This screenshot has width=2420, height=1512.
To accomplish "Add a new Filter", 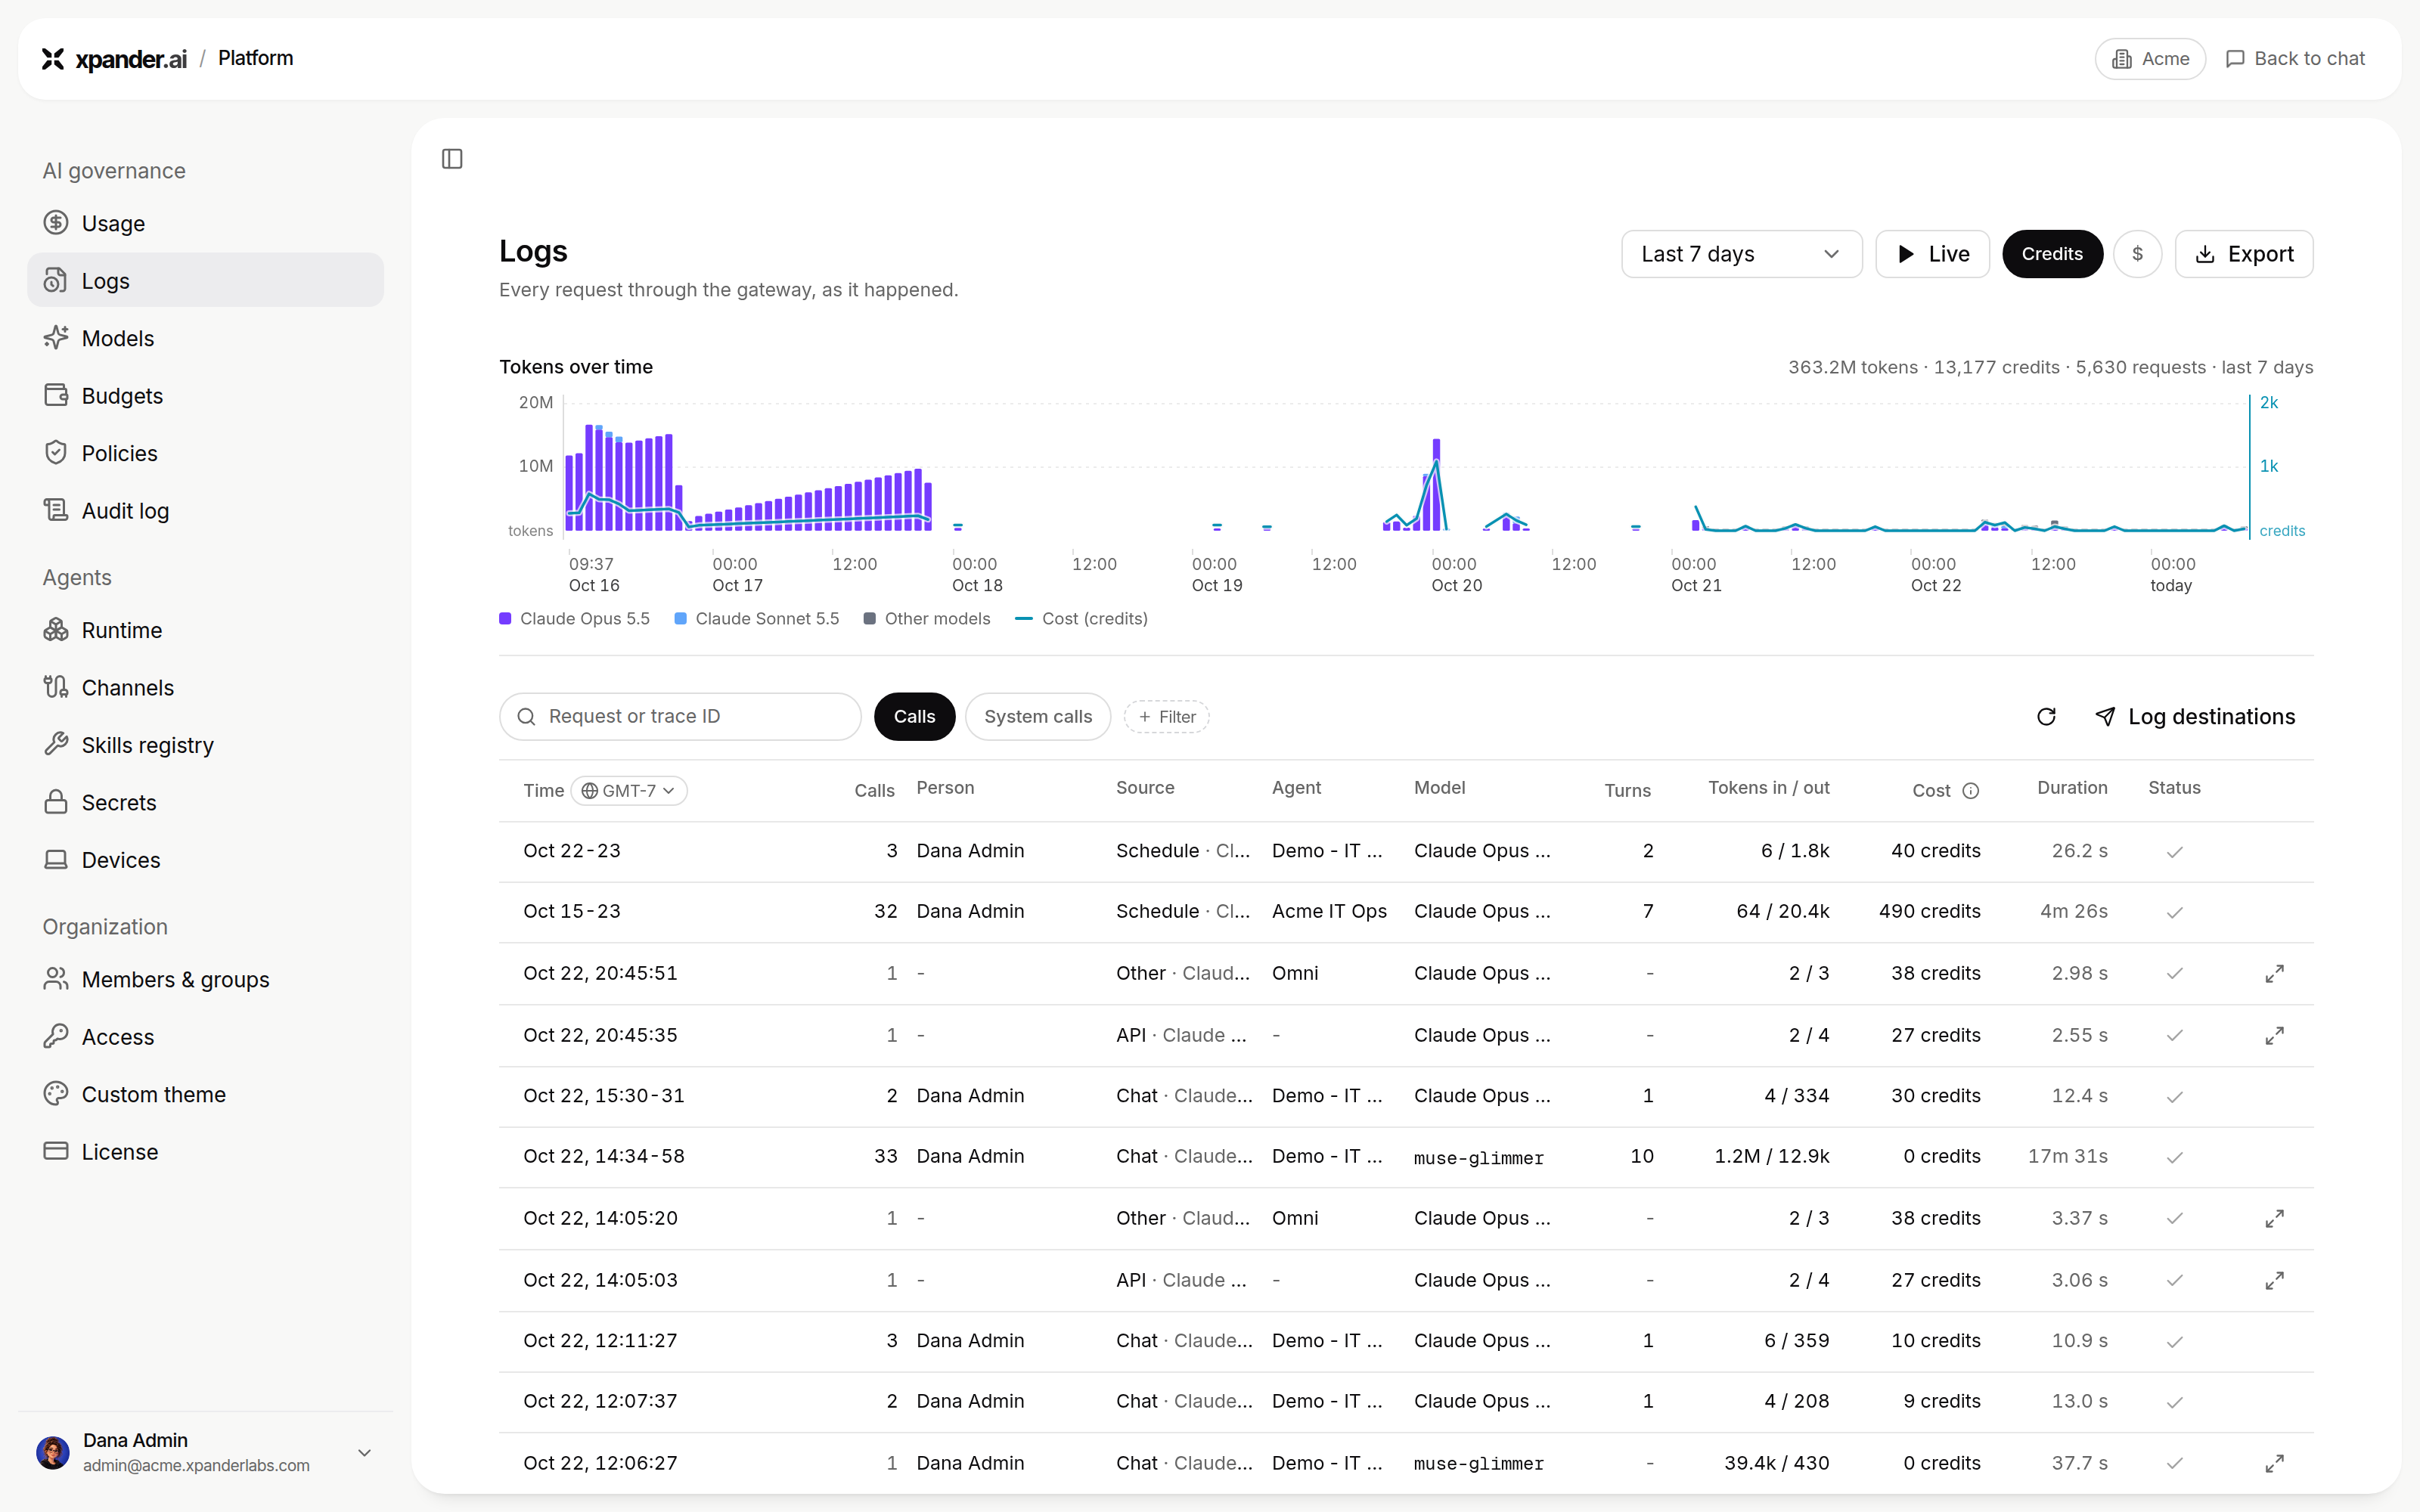I will pyautogui.click(x=1166, y=717).
